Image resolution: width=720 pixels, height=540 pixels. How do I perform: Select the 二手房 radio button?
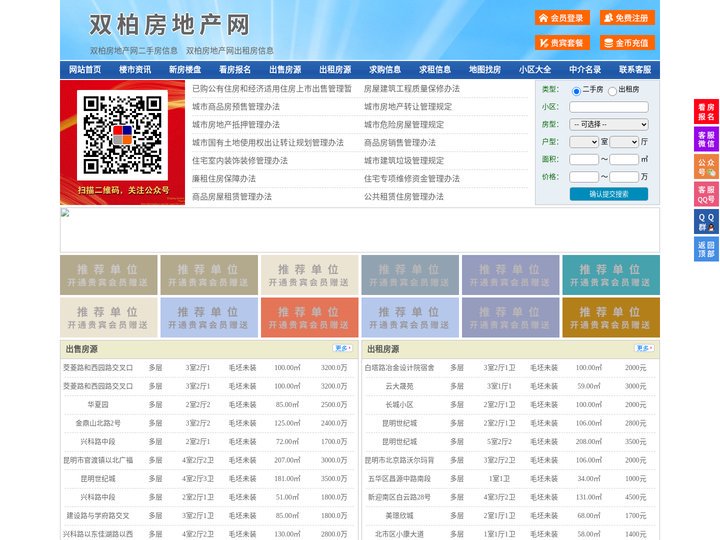(576, 91)
